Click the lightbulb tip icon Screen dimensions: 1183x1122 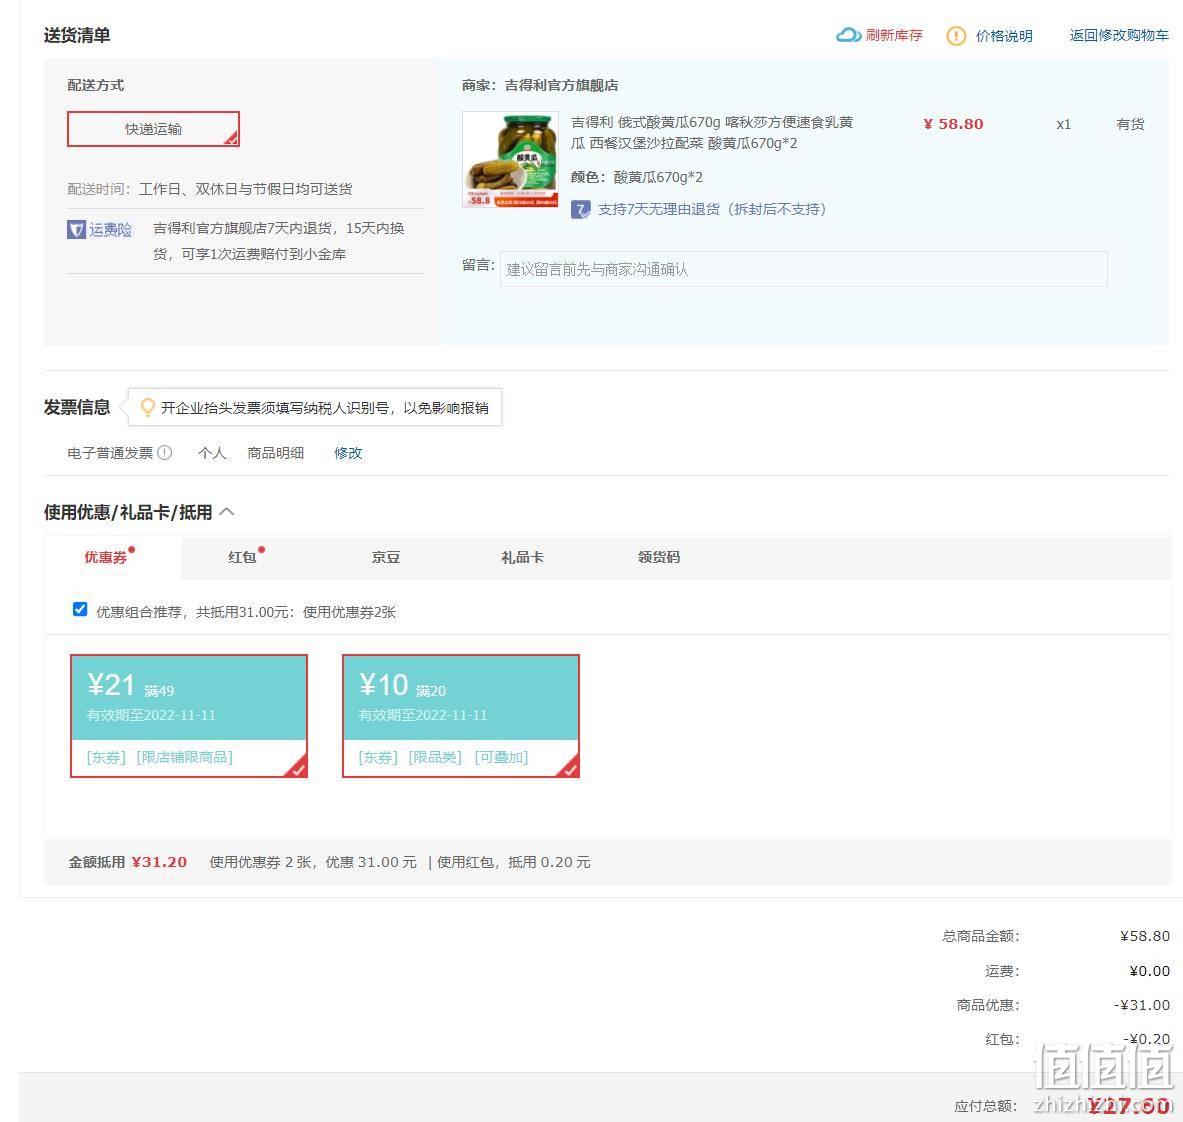click(148, 407)
